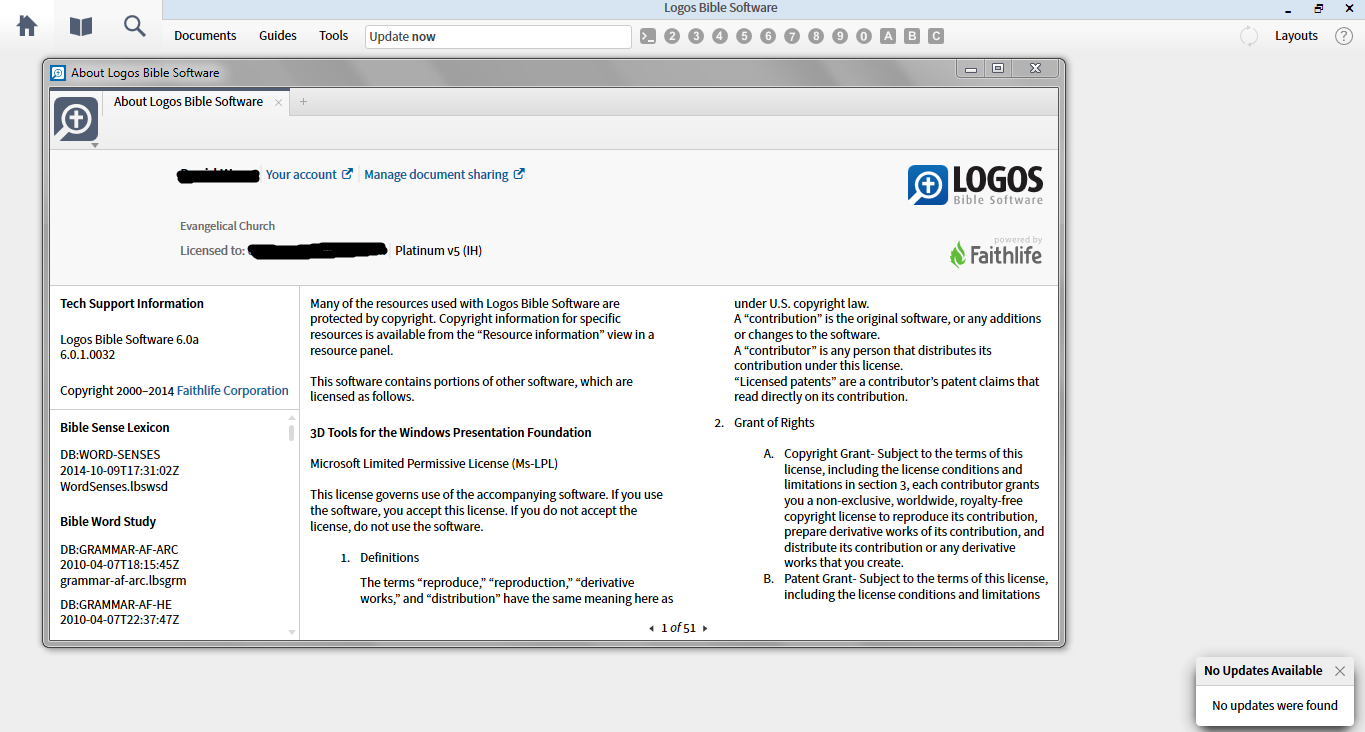
Task: Click shortcut icon number 9
Action: [840, 36]
